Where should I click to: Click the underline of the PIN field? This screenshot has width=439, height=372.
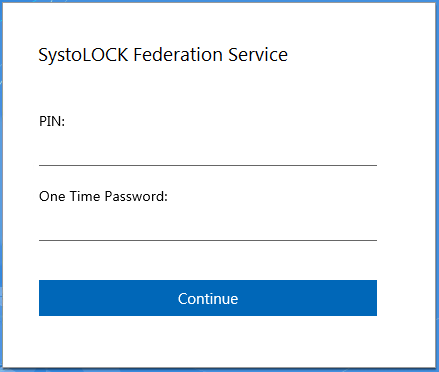point(208,165)
